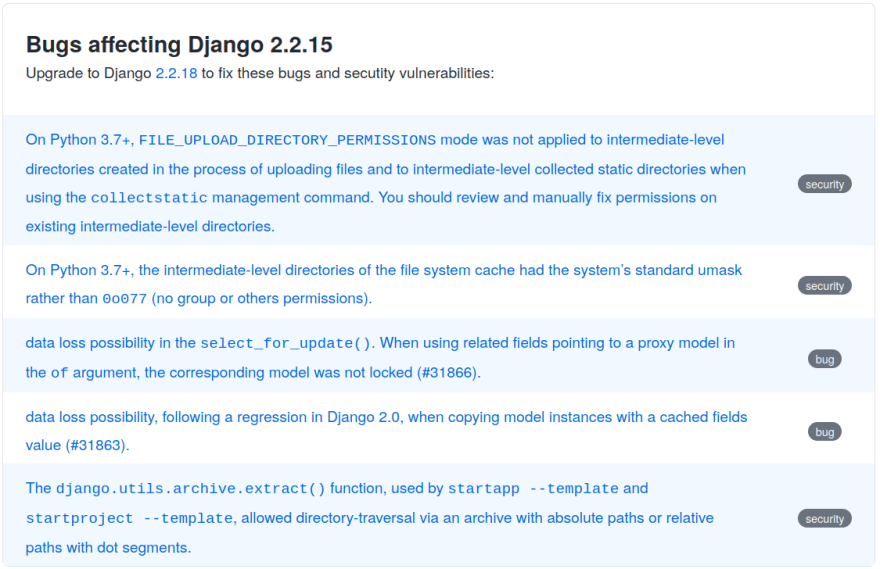Image resolution: width=880 pixels, height=569 pixels.
Task: Click the 'Bugs affecting Django 2.2.15' heading
Action: [x=179, y=45]
